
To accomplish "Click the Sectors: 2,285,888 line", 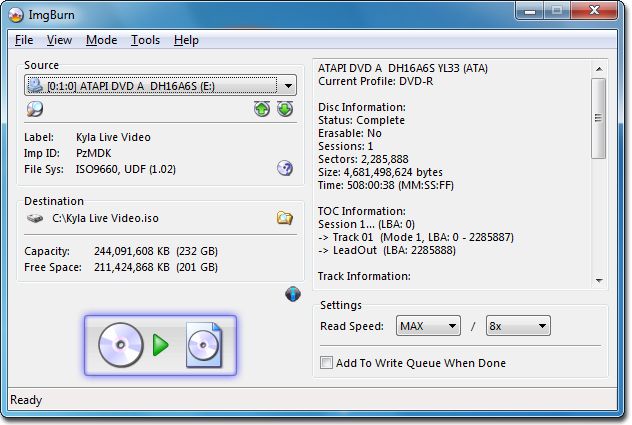I will [x=363, y=159].
